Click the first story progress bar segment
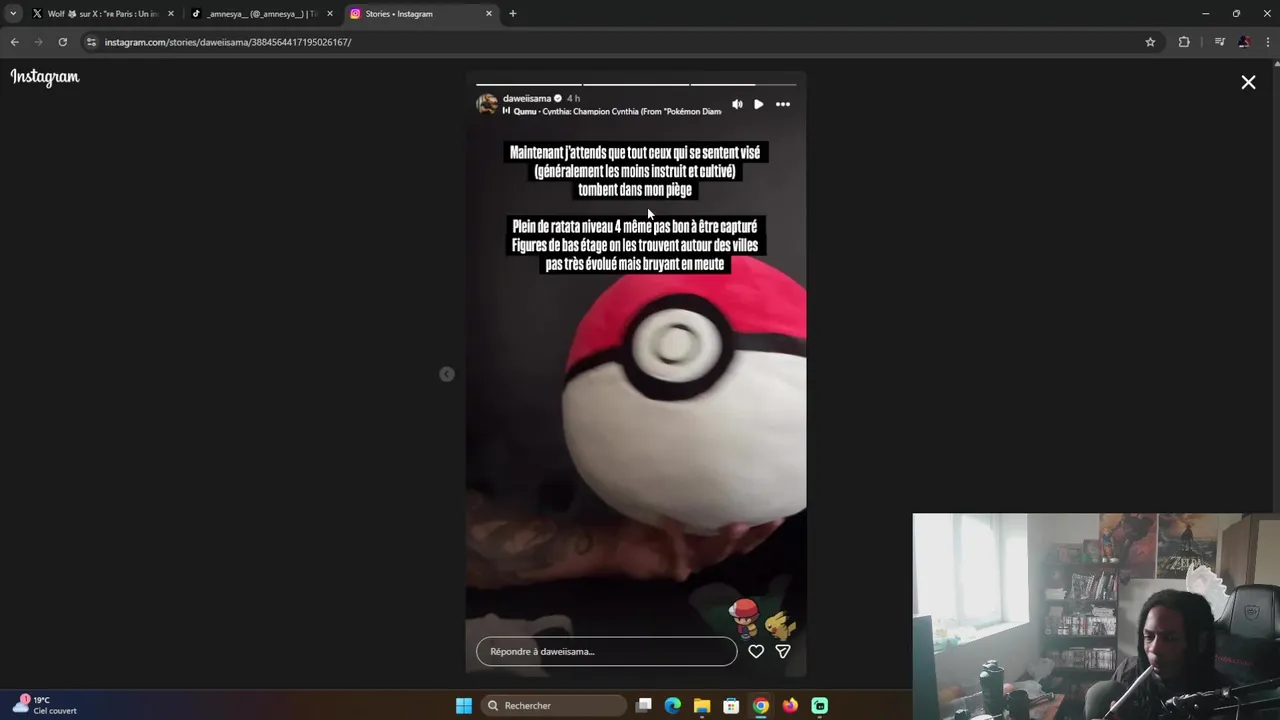The height and width of the screenshot is (720, 1280). click(x=528, y=85)
